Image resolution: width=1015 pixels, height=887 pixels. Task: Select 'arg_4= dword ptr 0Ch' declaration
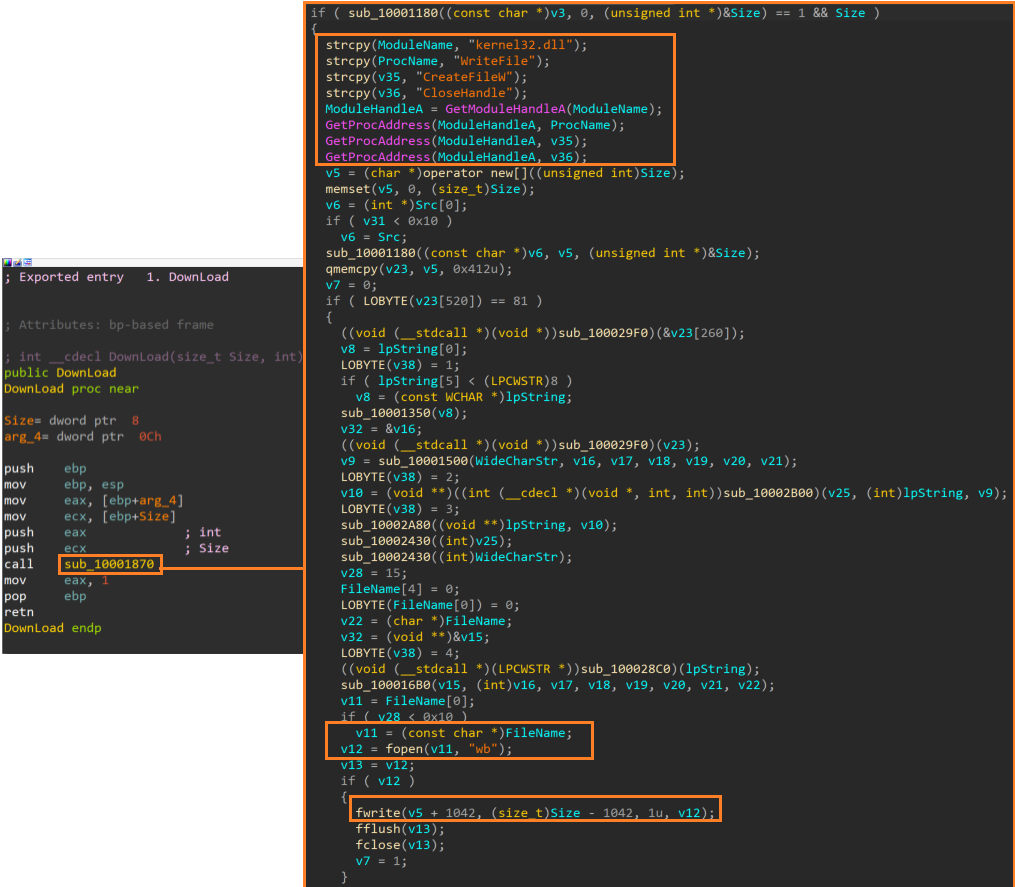coord(83,437)
